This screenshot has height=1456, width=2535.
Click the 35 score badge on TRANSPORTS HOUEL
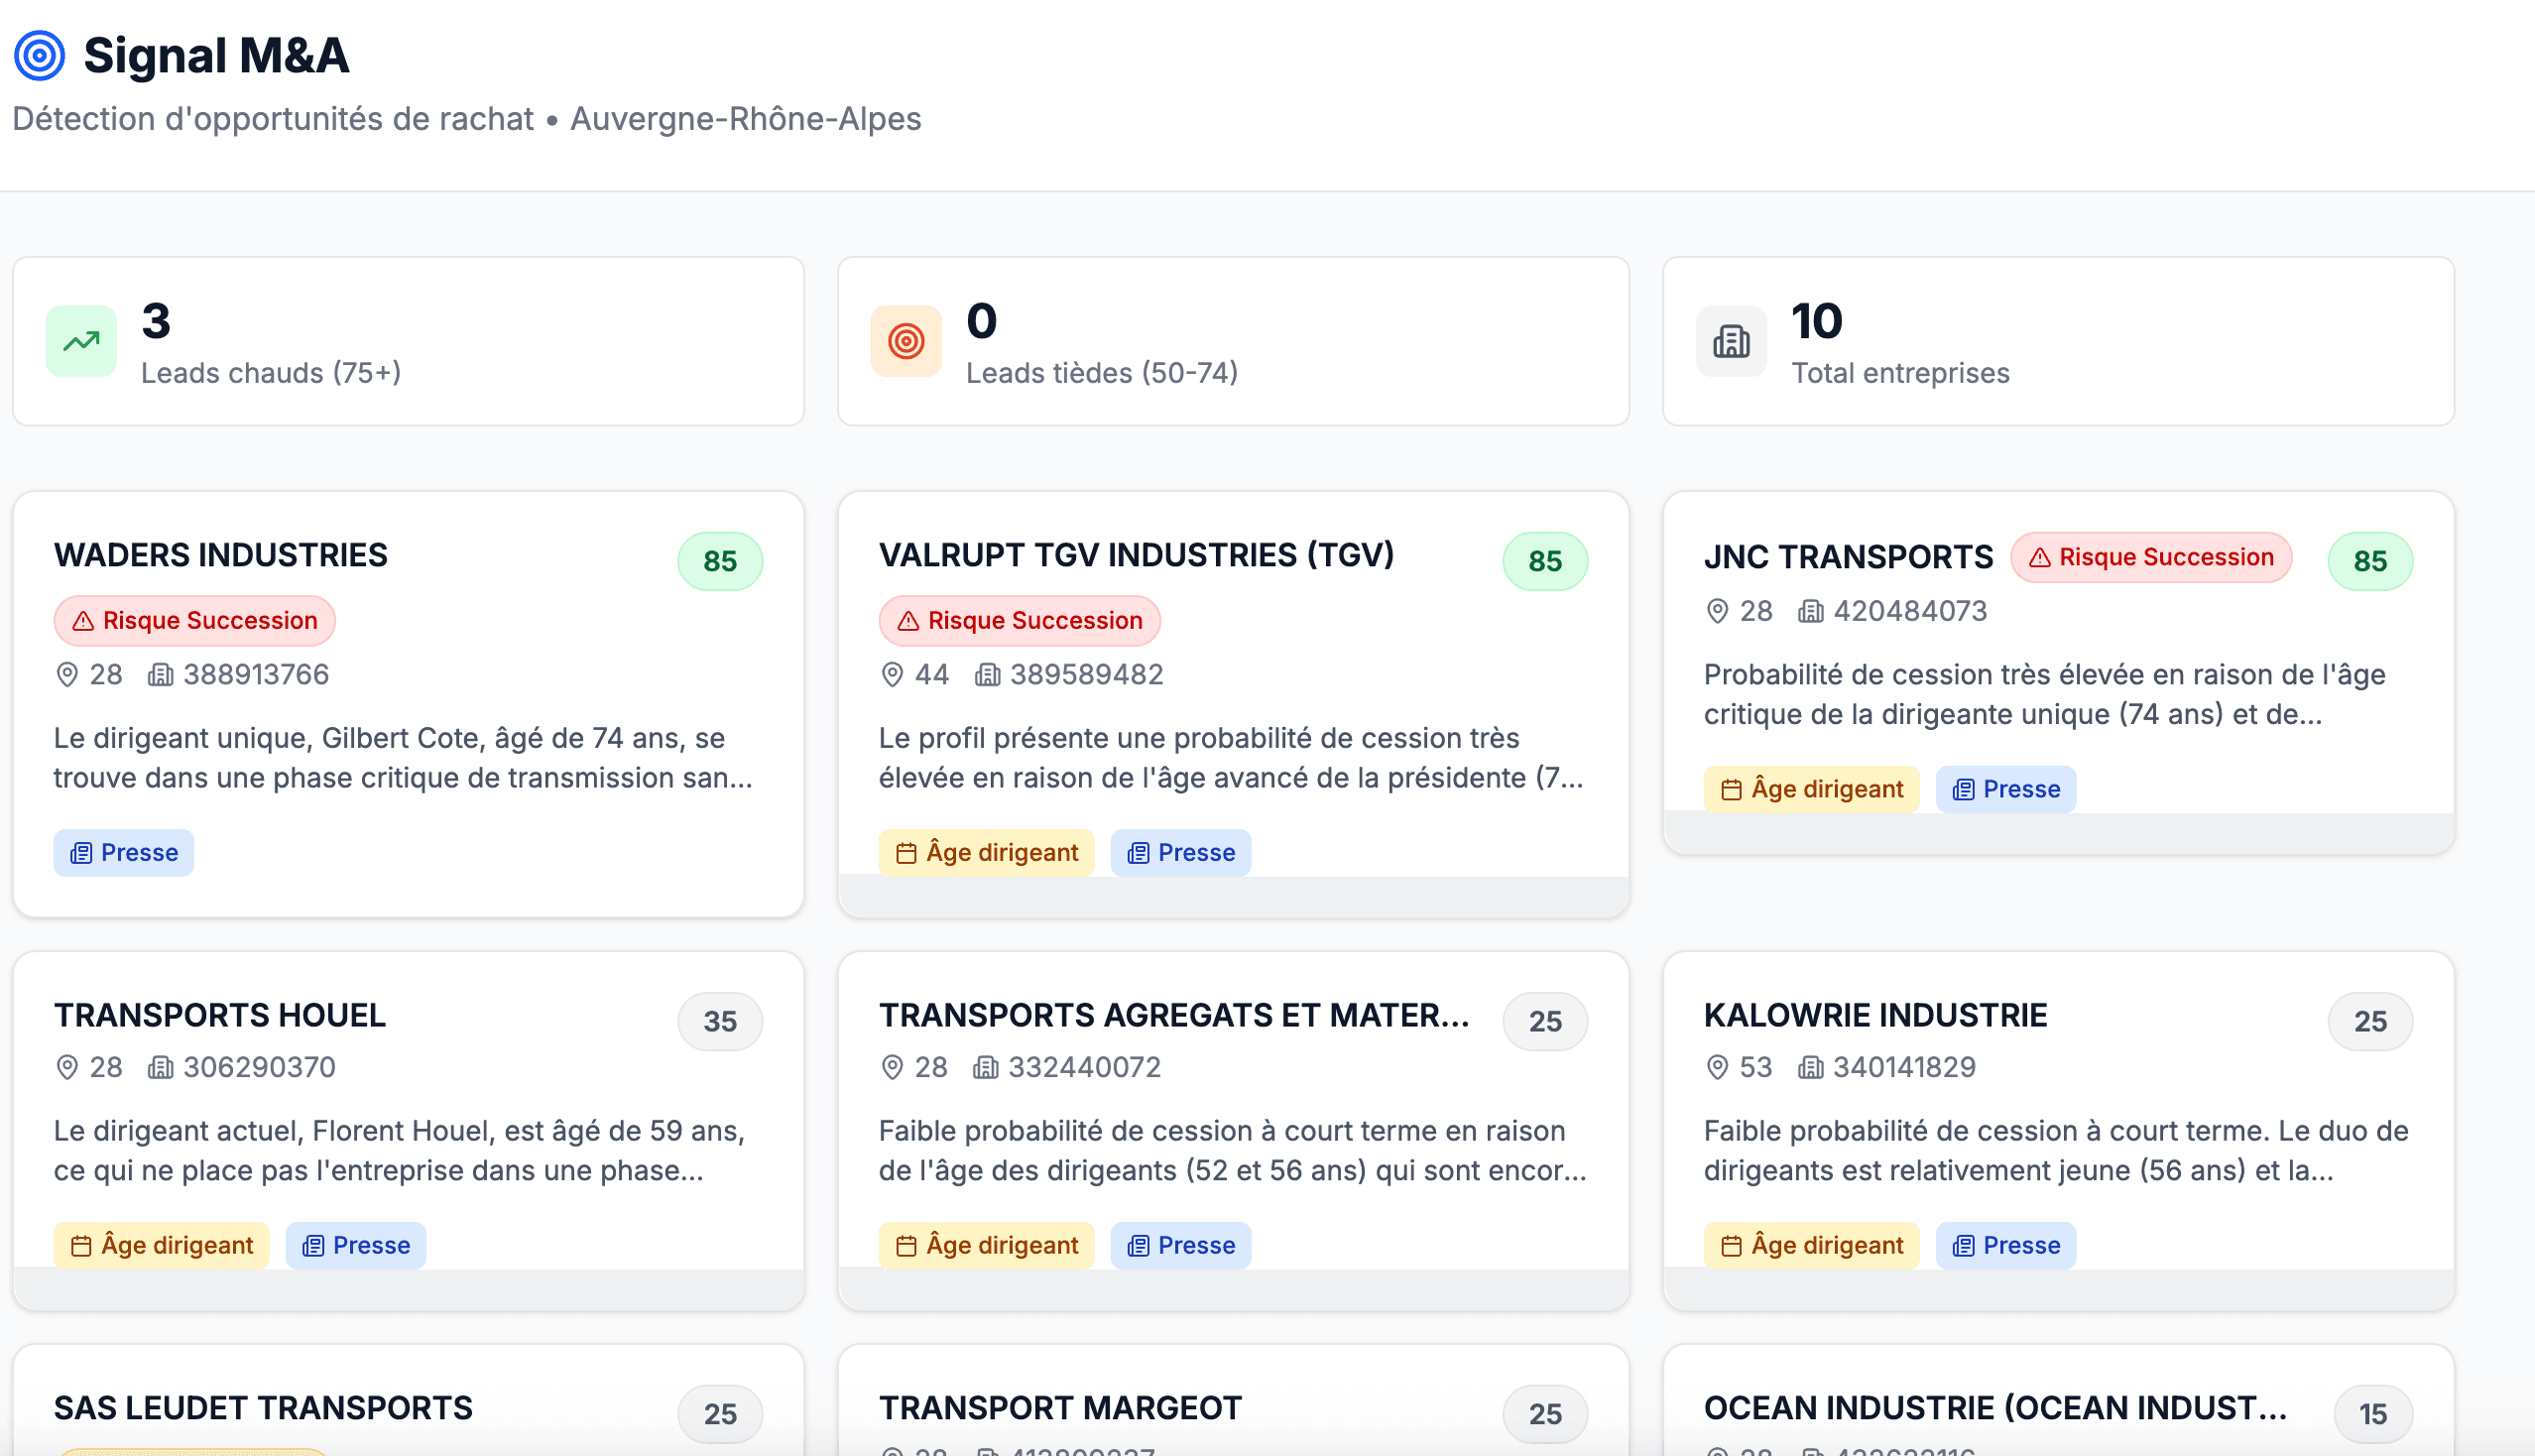click(720, 1021)
